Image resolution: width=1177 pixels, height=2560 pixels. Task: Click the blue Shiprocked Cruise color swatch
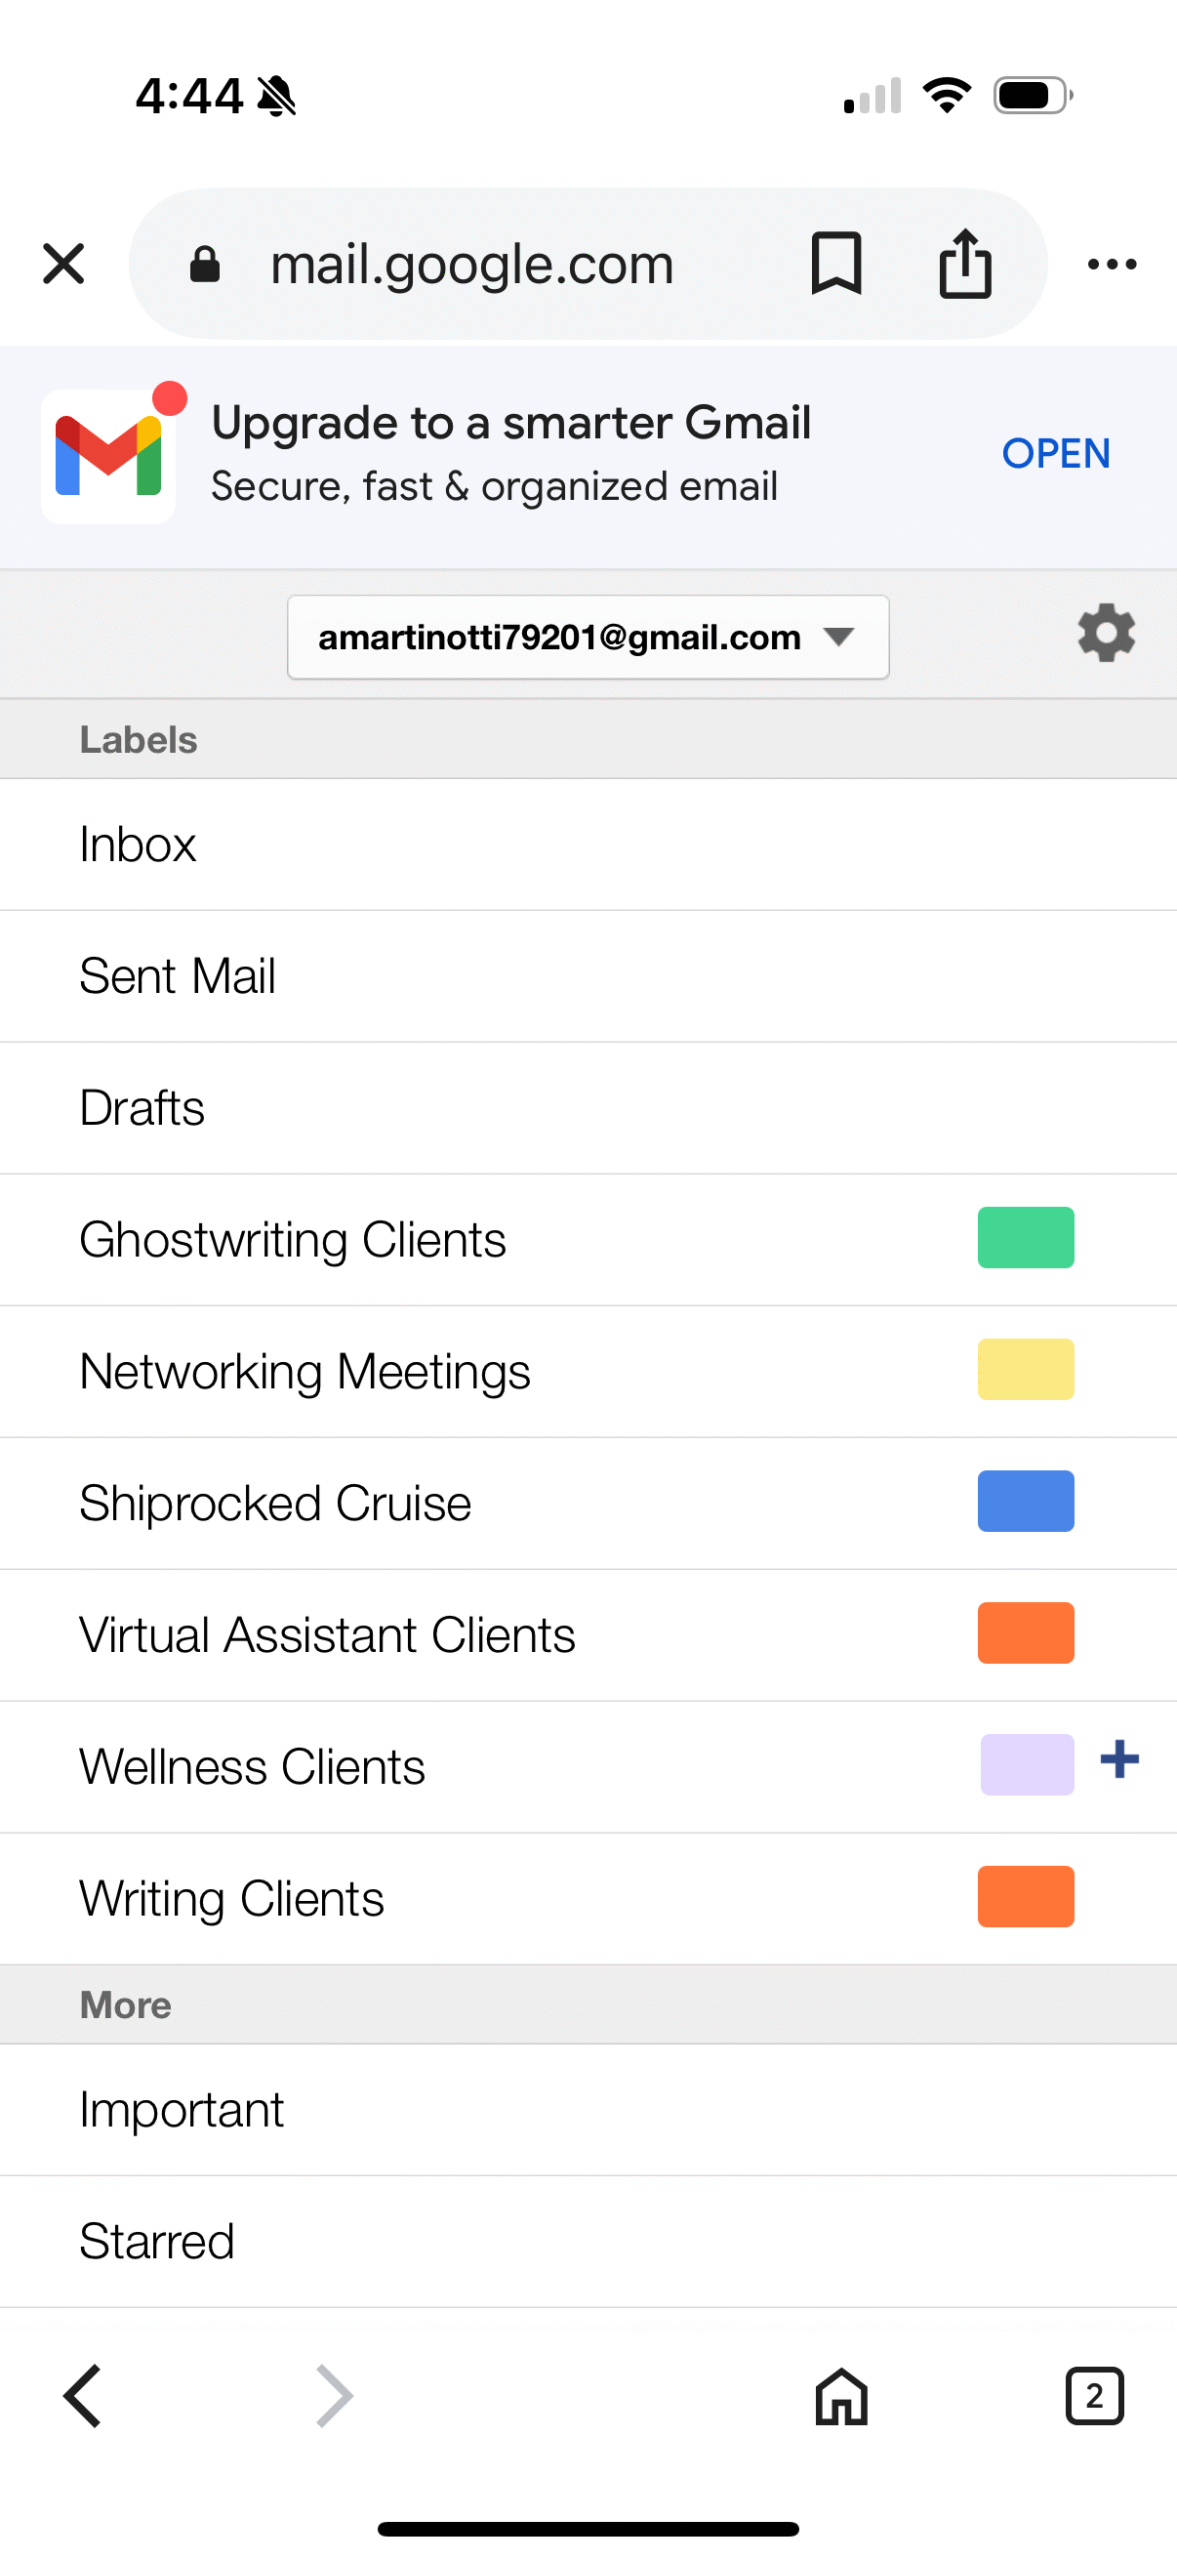point(1025,1501)
